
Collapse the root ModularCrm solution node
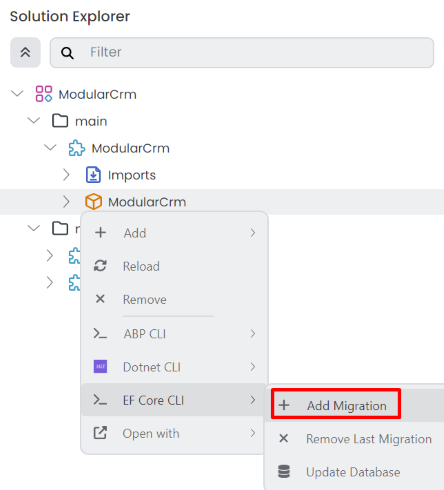tap(17, 94)
